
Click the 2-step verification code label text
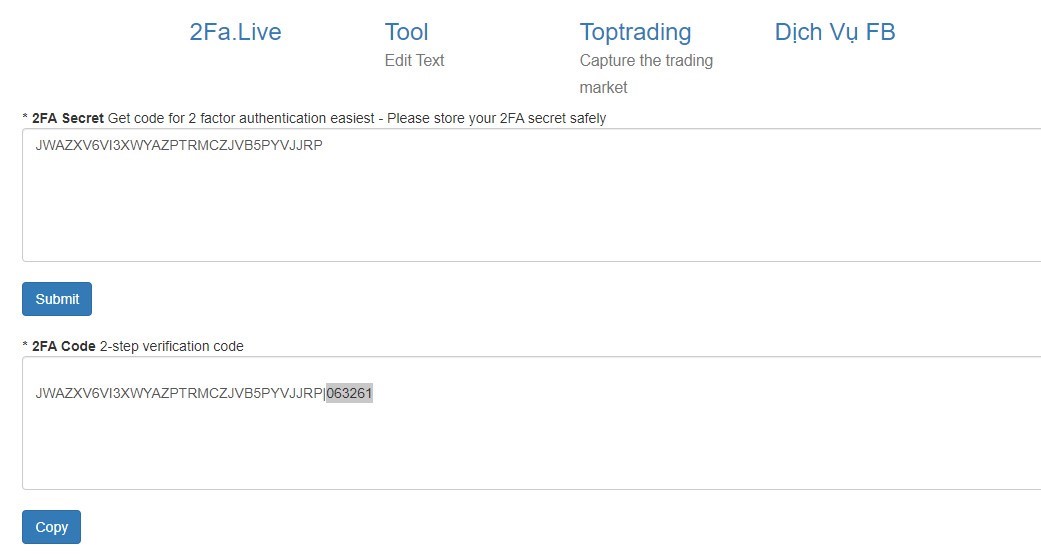click(x=171, y=346)
